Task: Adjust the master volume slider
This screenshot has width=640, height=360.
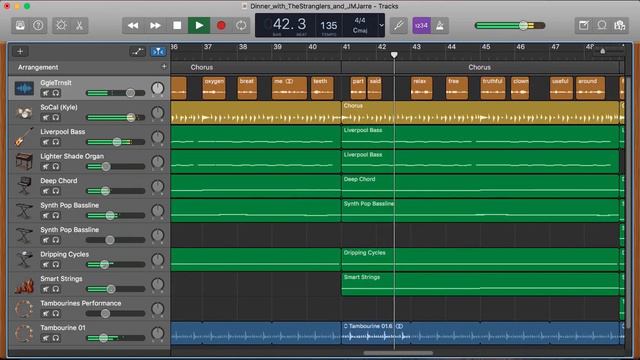Action: [510, 25]
